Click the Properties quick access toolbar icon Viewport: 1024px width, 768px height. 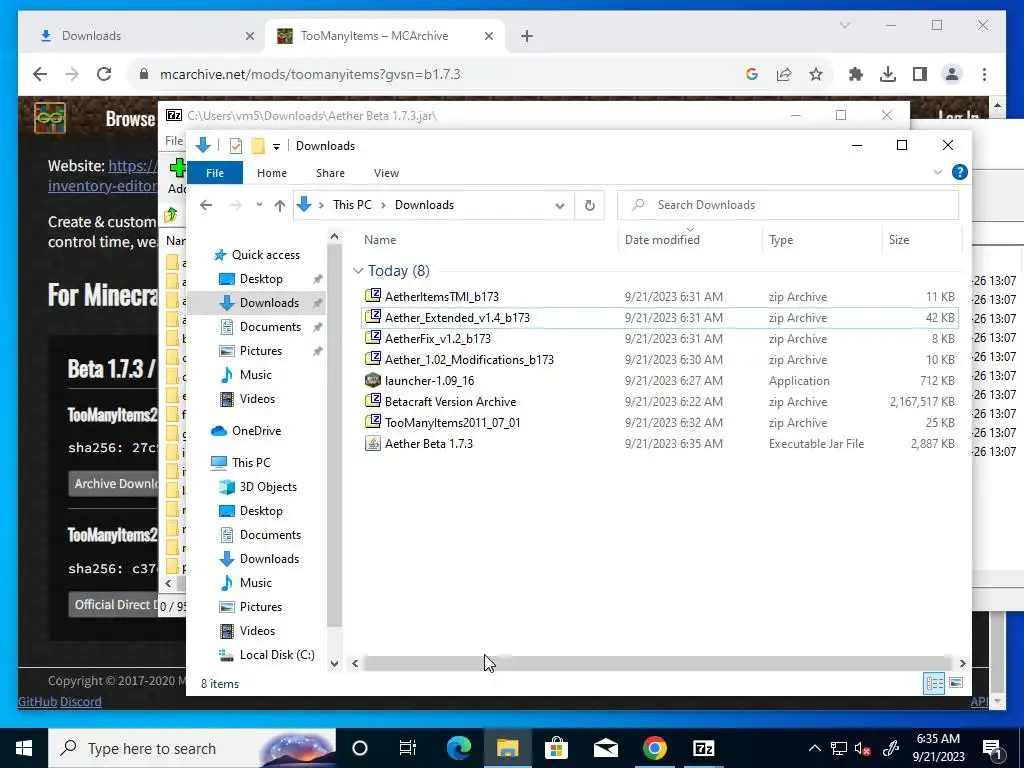pyautogui.click(x=236, y=146)
